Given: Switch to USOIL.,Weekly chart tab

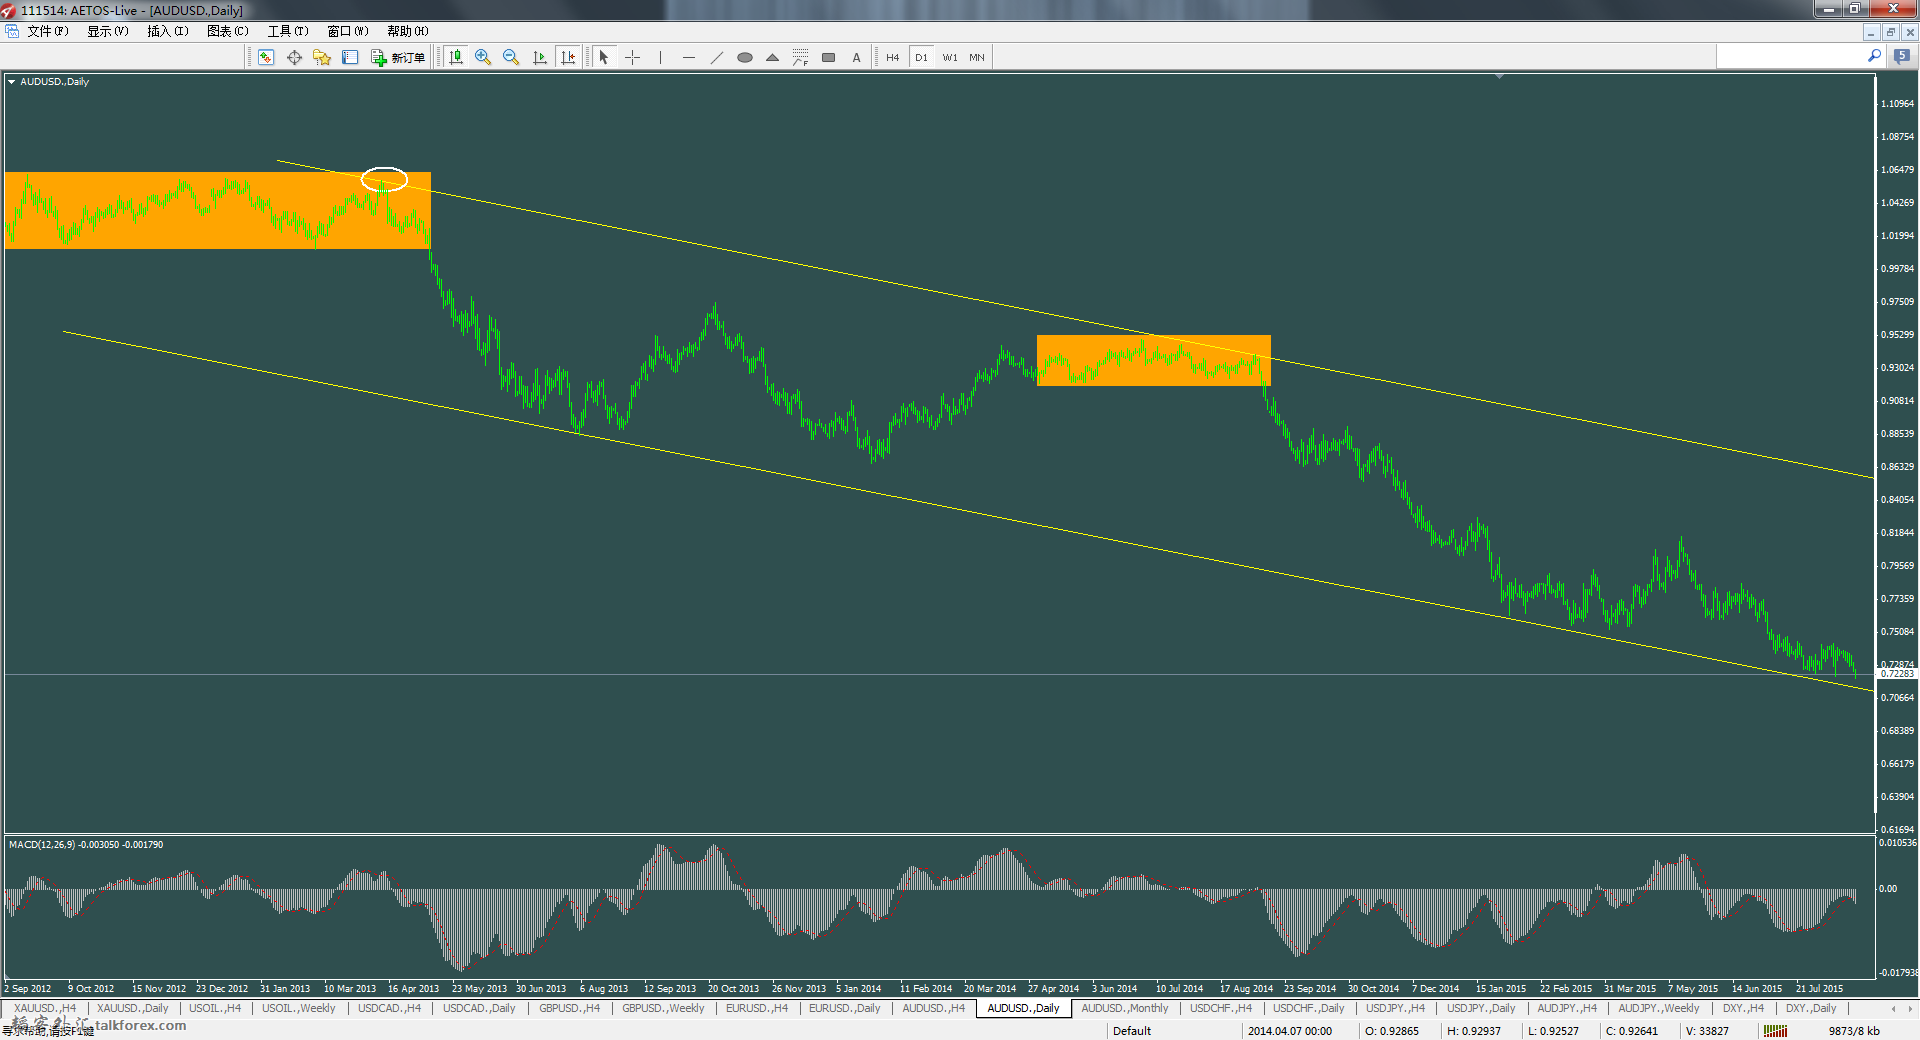Looking at the screenshot, I should pos(299,1008).
